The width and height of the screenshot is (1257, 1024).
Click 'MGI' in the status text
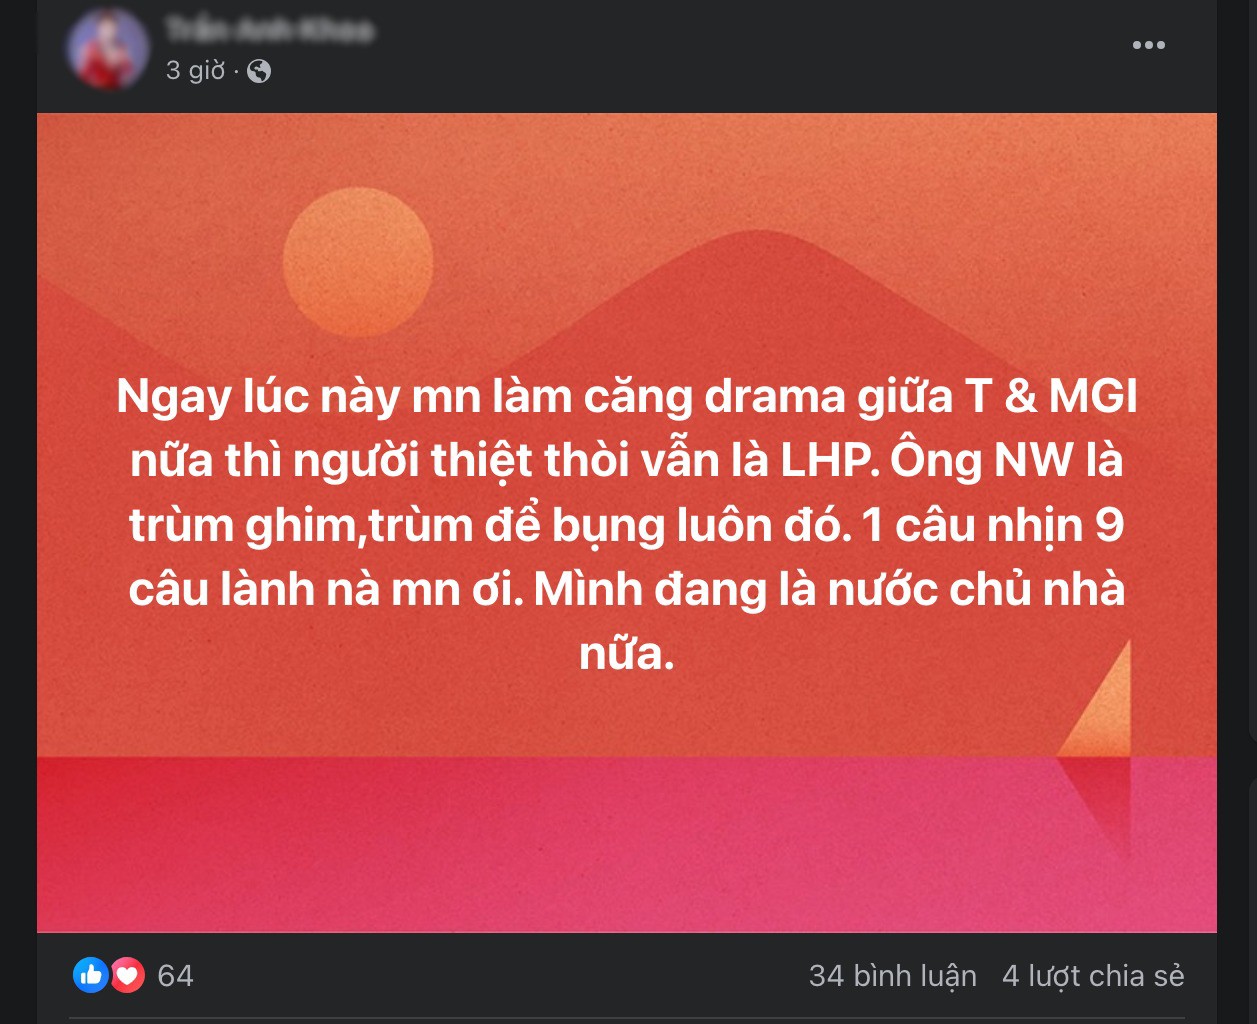click(1093, 397)
